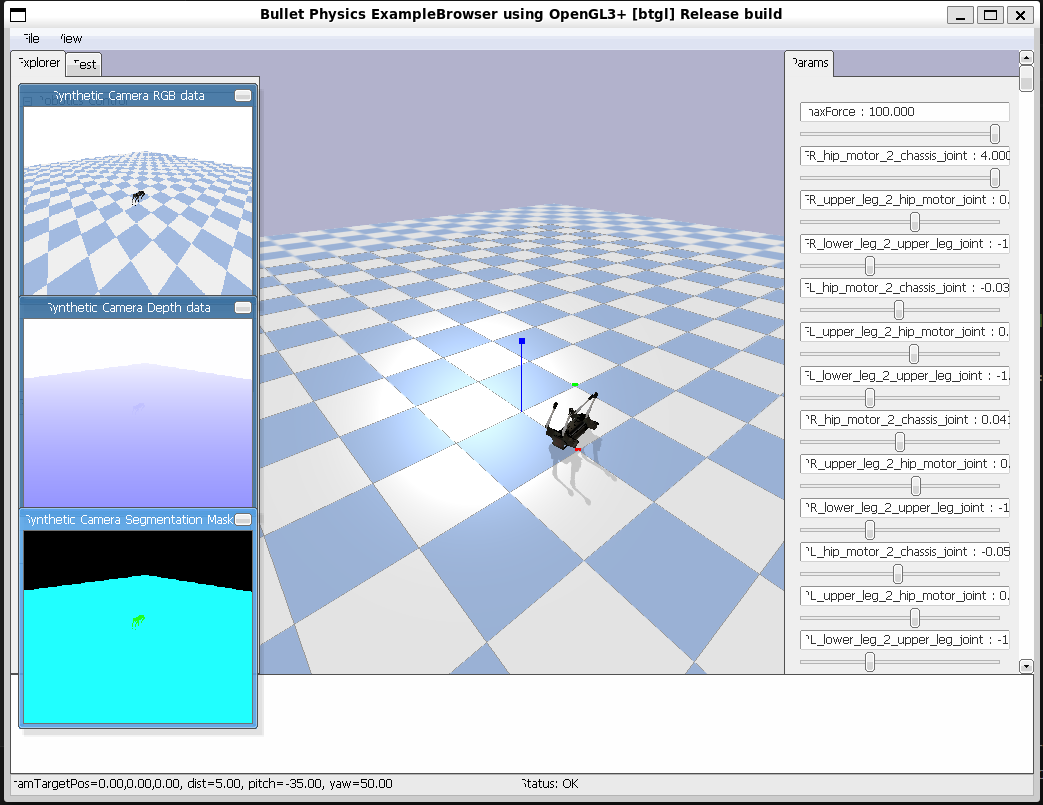Screen dimensions: 1043x805
Task: Select the Params tab
Action: [809, 63]
